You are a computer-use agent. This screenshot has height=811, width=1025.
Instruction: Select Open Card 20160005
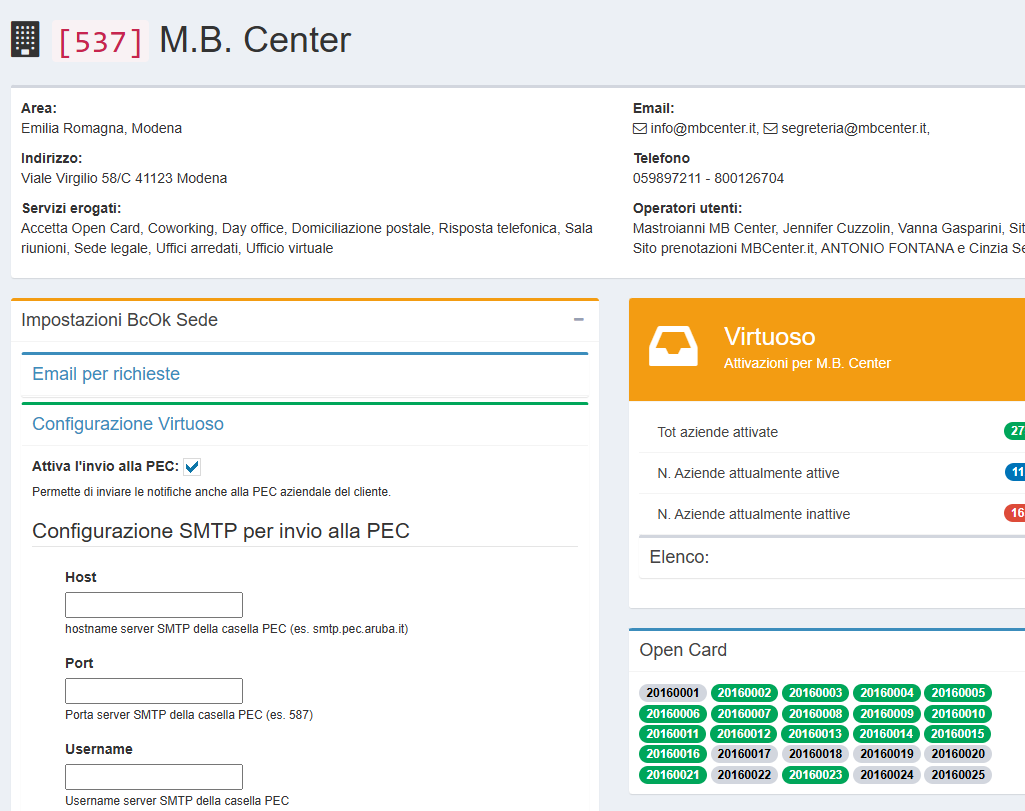[958, 693]
